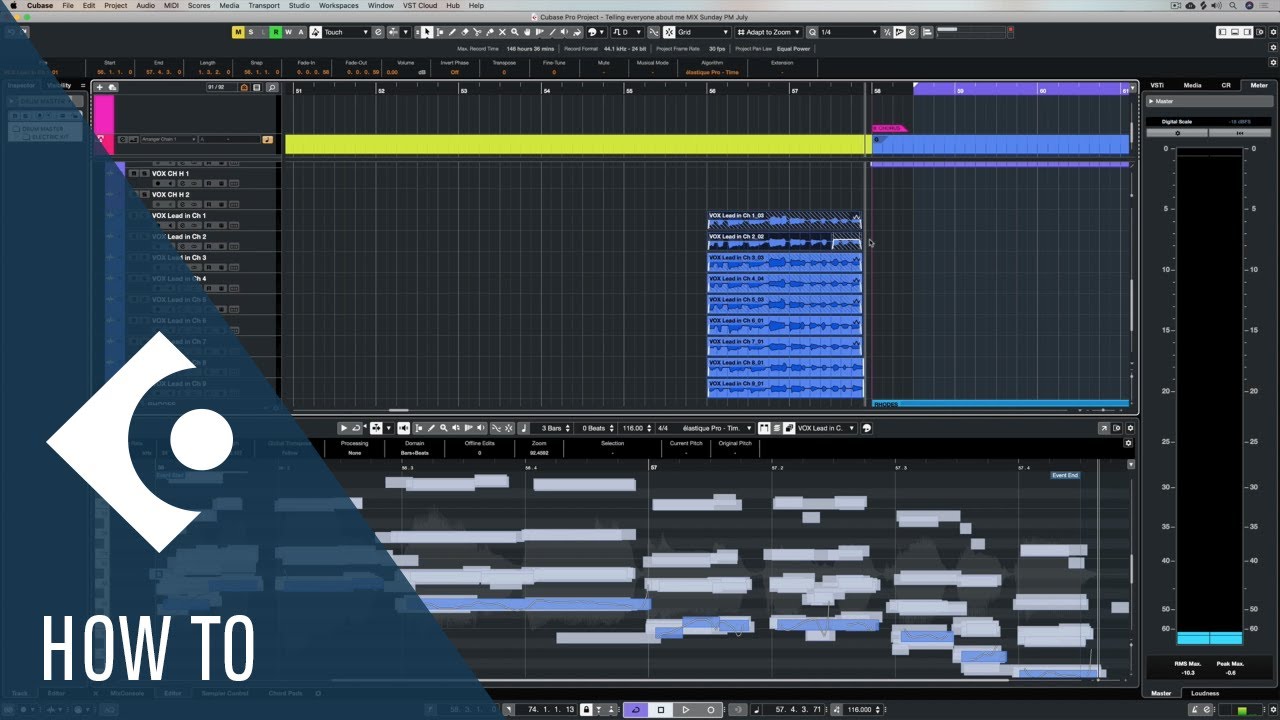Open the track search magnifier icon
The width and height of the screenshot is (1280, 720).
[x=271, y=87]
